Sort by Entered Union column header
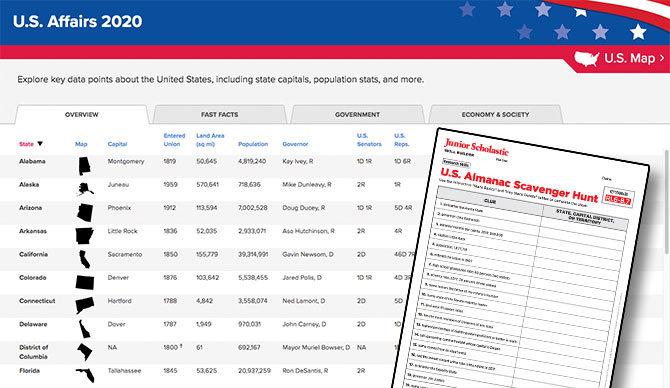670x388 pixels. click(x=174, y=140)
